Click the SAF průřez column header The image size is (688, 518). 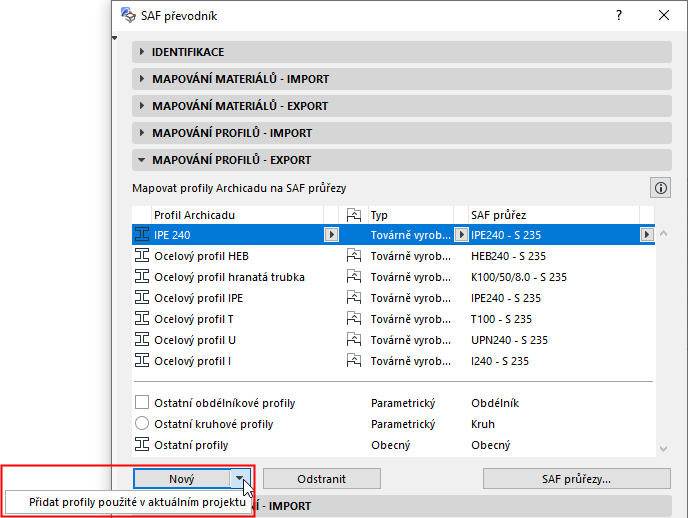click(x=554, y=215)
